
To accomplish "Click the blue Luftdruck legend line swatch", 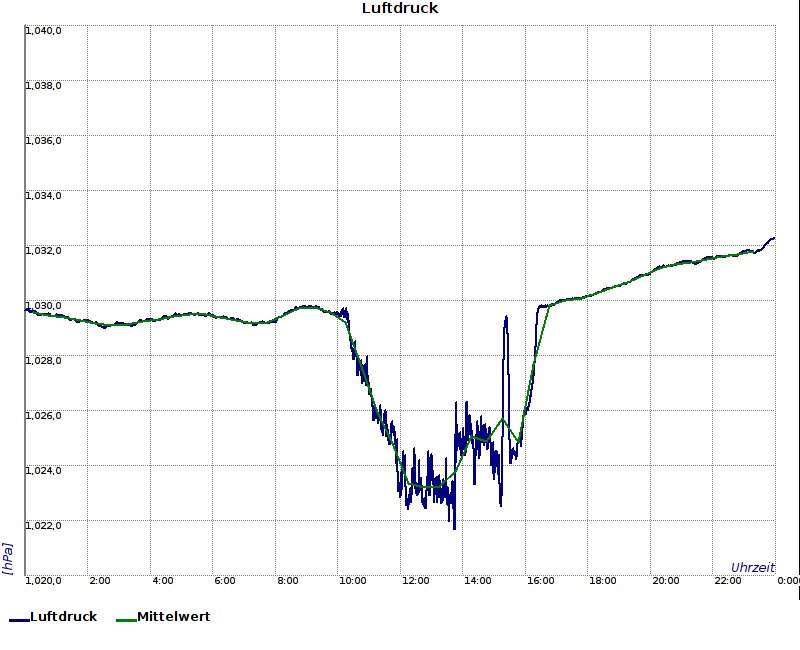I will [x=19, y=620].
